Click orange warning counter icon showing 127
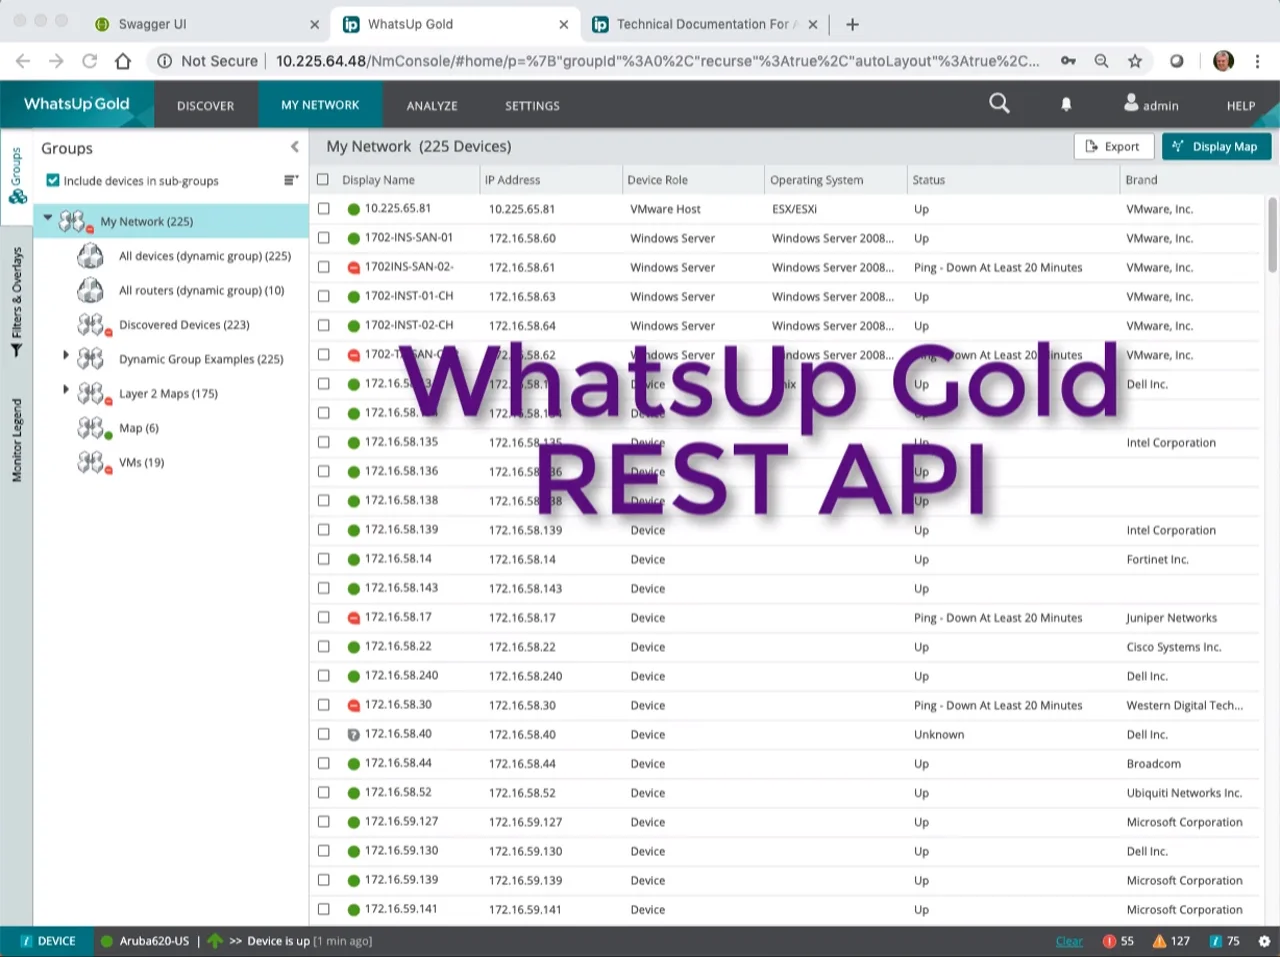The image size is (1280, 957). click(1159, 941)
